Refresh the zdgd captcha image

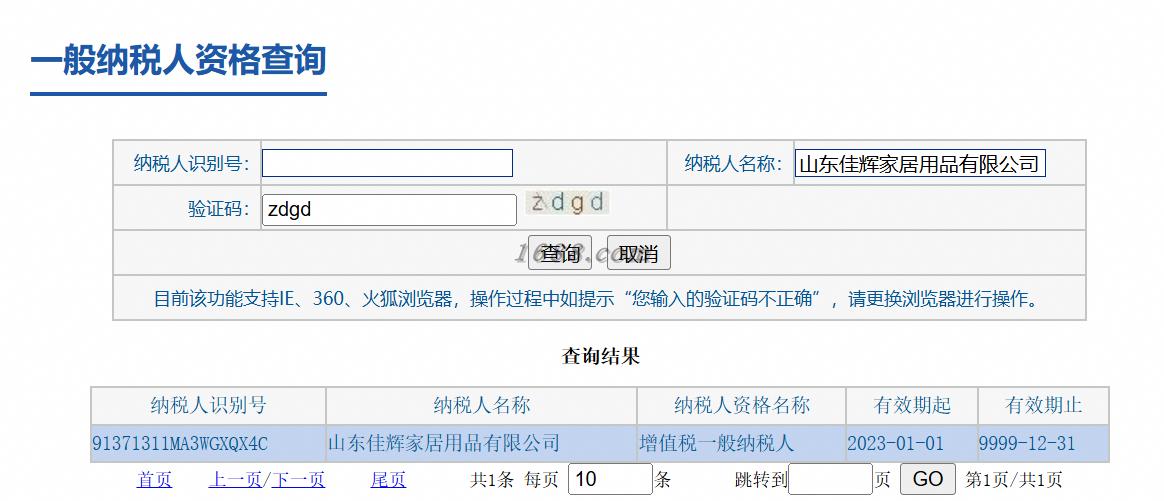pos(568,203)
